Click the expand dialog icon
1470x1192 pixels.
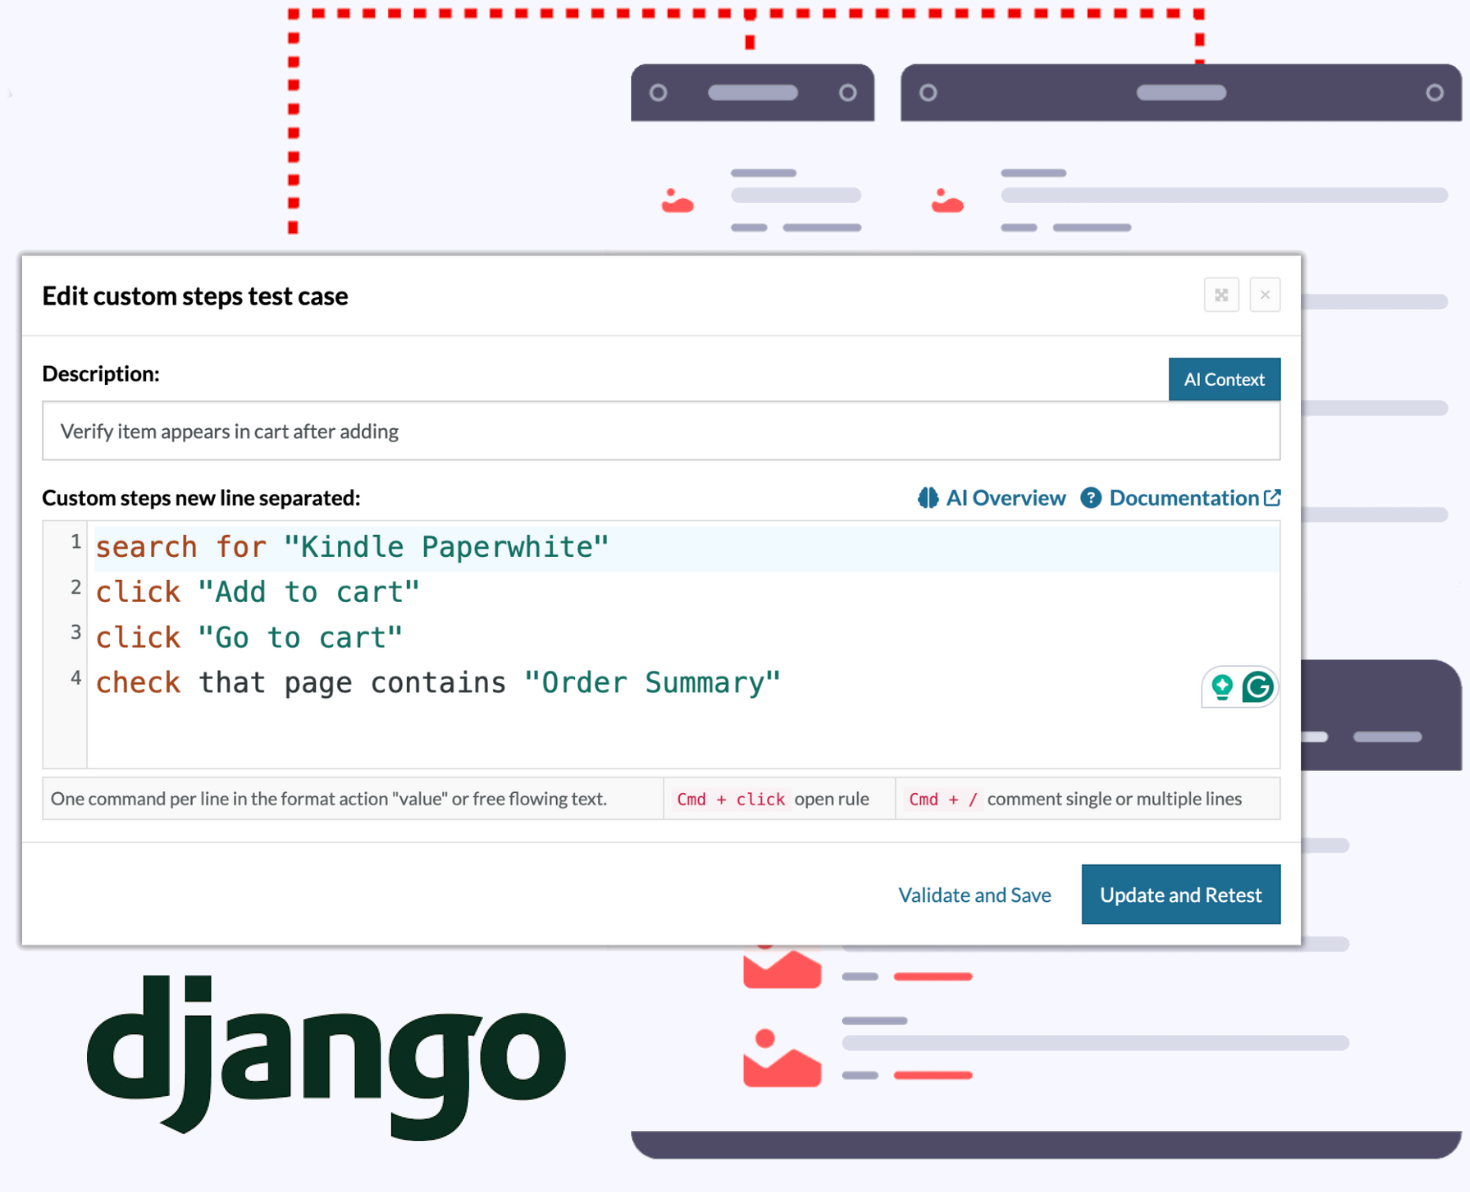pos(1221,295)
